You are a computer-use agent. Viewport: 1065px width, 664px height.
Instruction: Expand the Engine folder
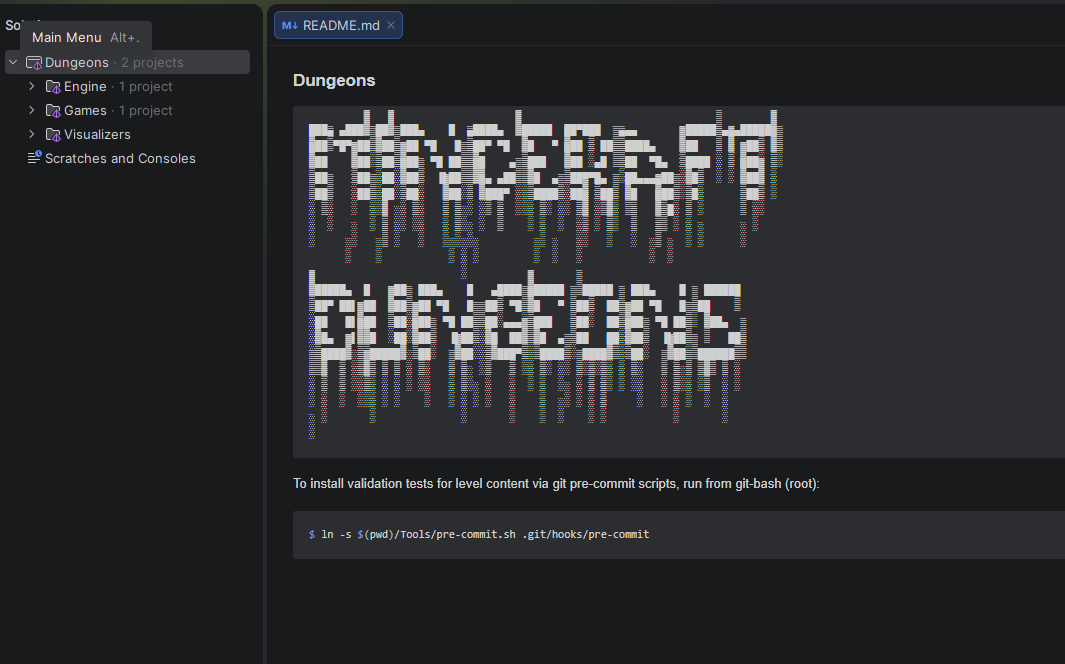(31, 86)
